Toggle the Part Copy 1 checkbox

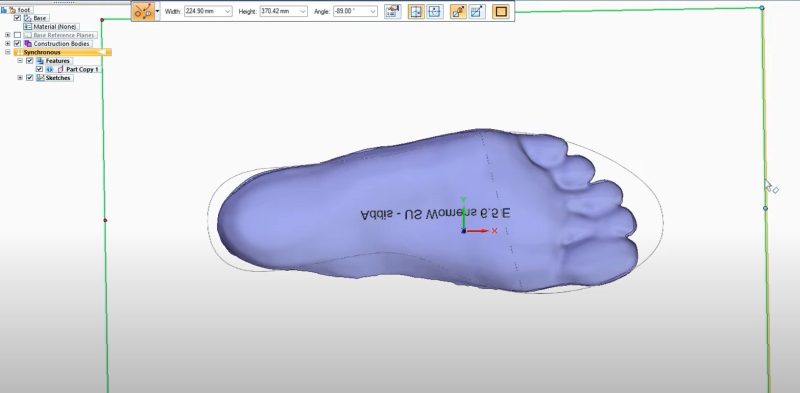pyautogui.click(x=39, y=69)
